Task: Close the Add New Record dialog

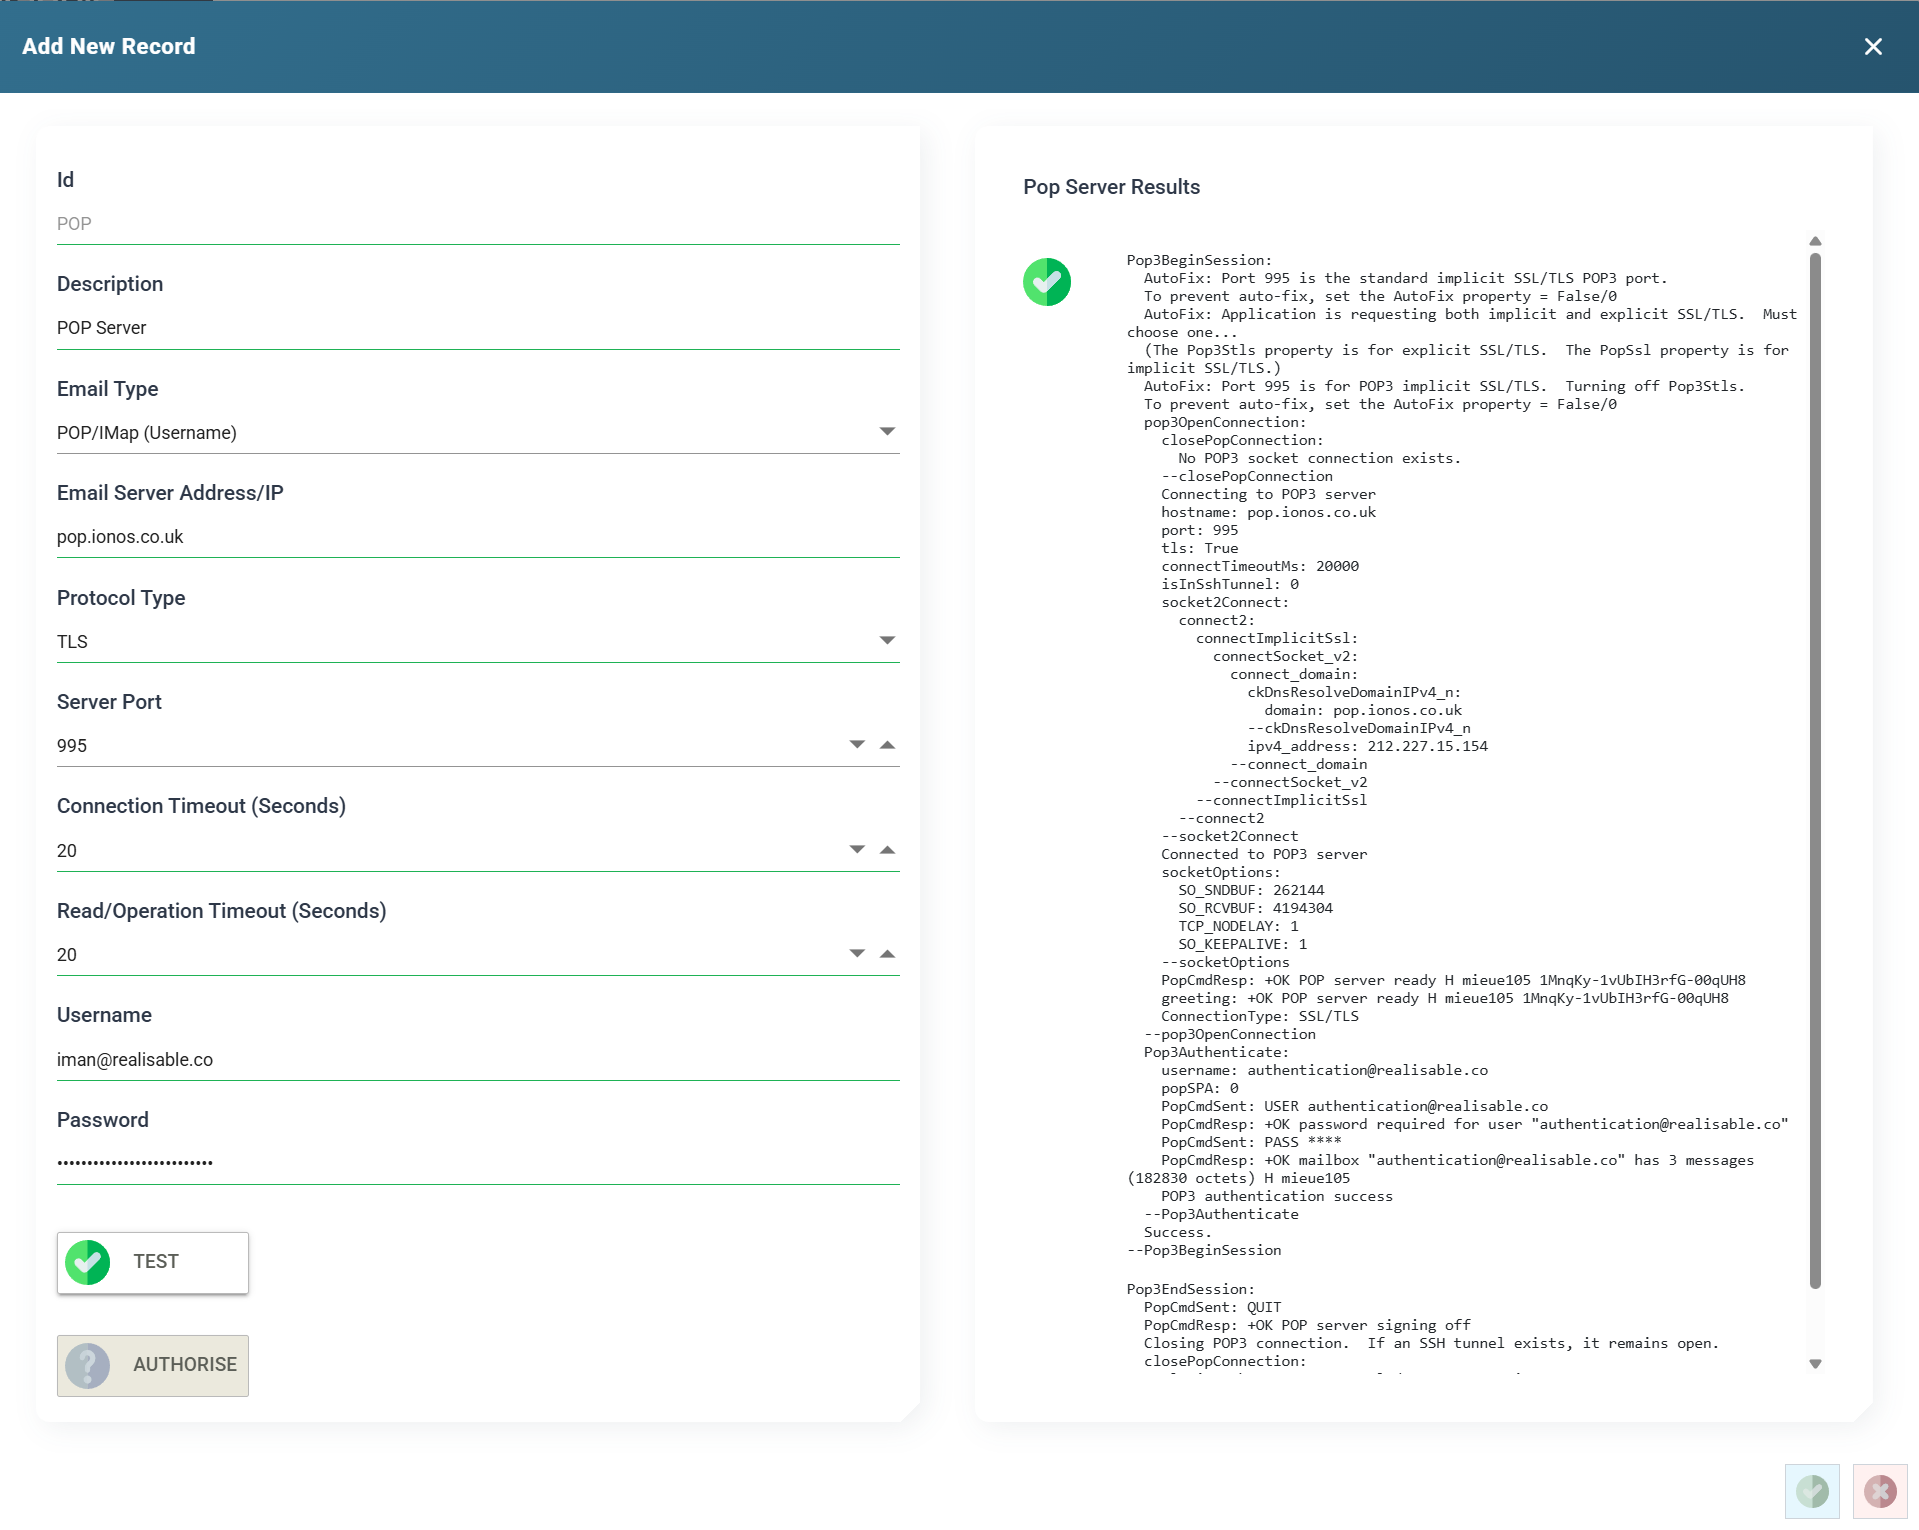Action: pyautogui.click(x=1873, y=47)
